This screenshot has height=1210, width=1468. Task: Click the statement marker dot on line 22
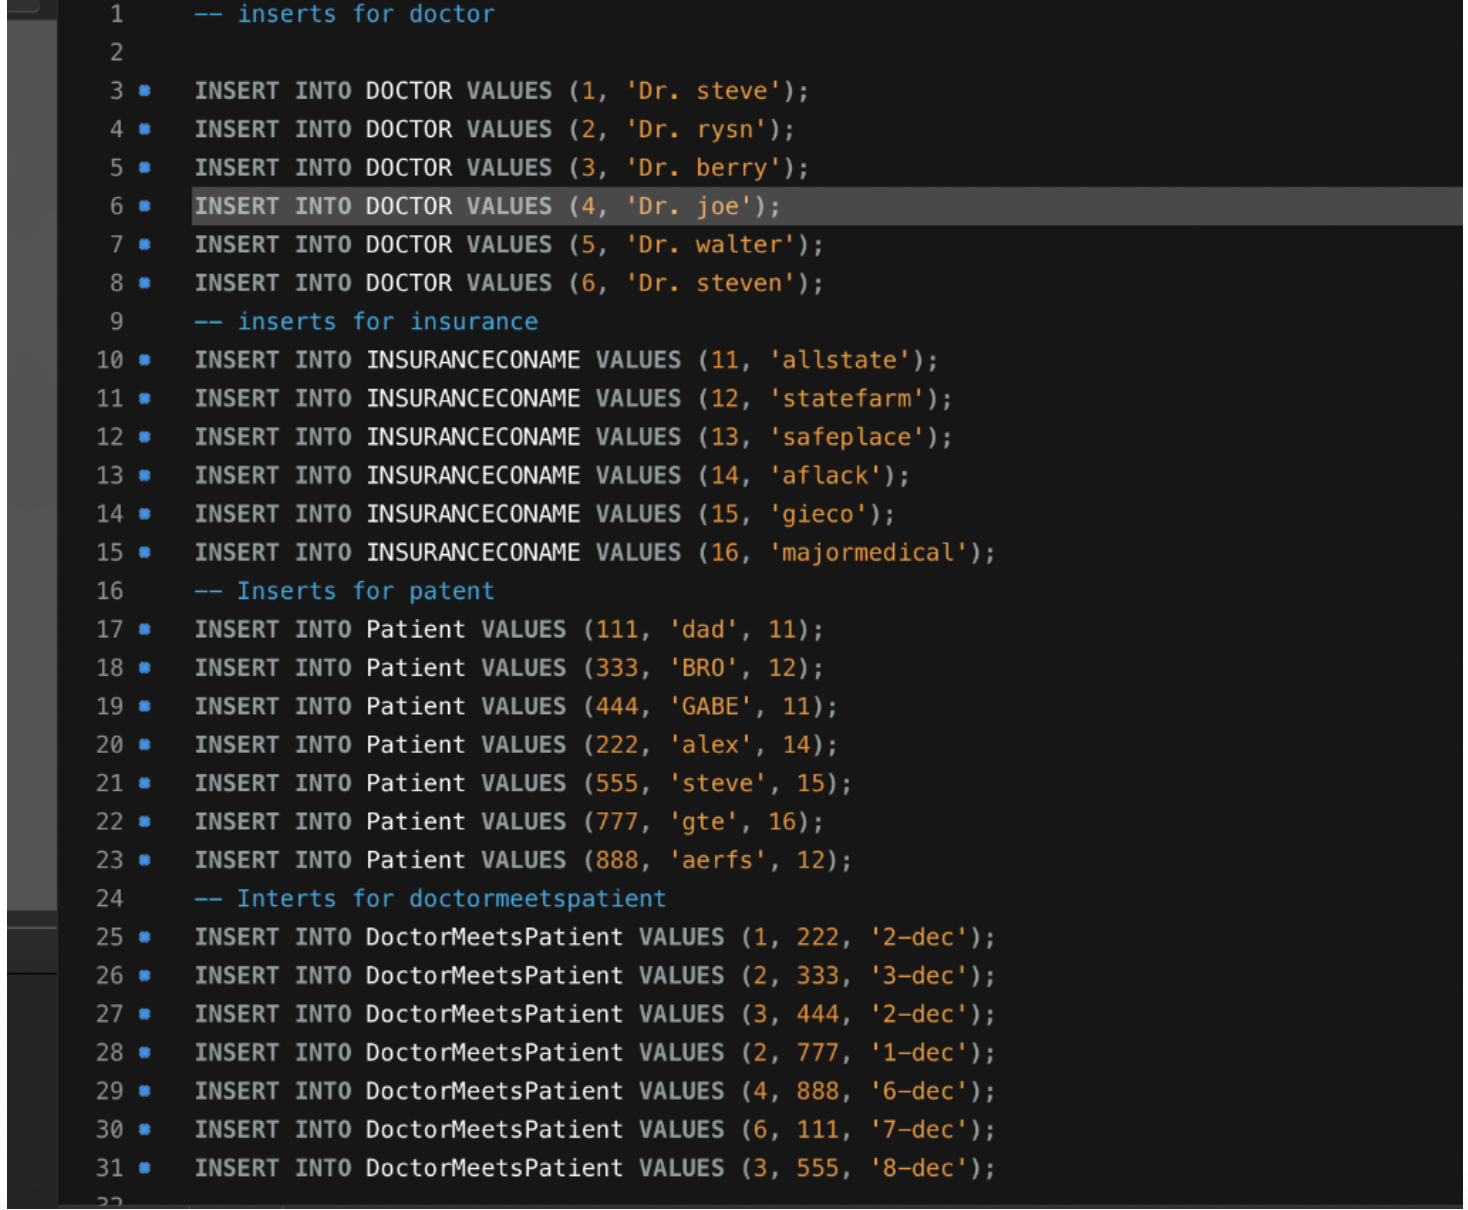click(x=145, y=821)
